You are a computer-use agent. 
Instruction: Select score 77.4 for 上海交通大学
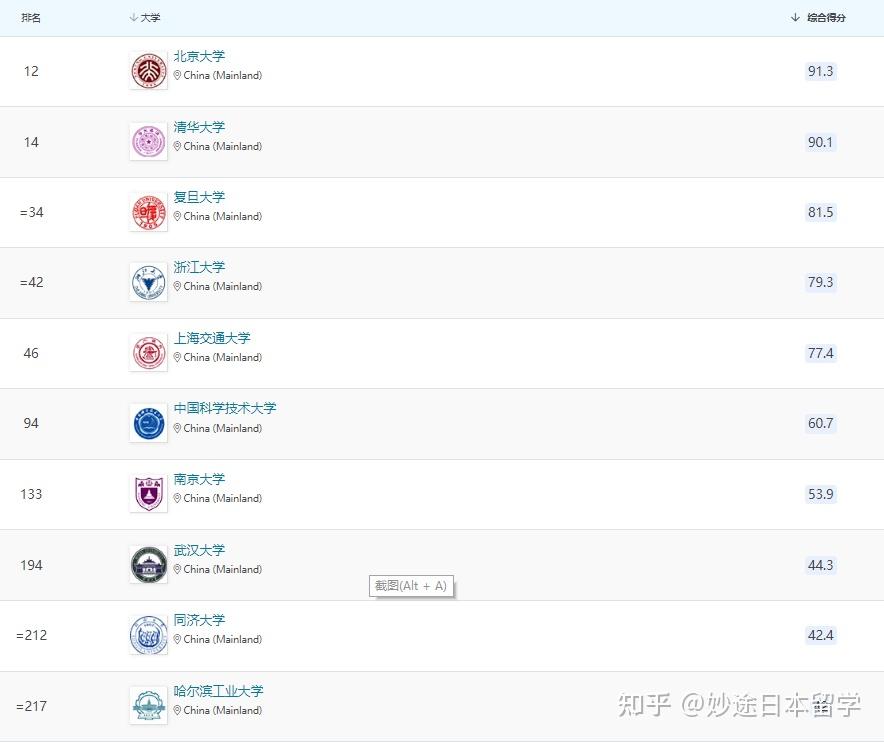point(820,353)
